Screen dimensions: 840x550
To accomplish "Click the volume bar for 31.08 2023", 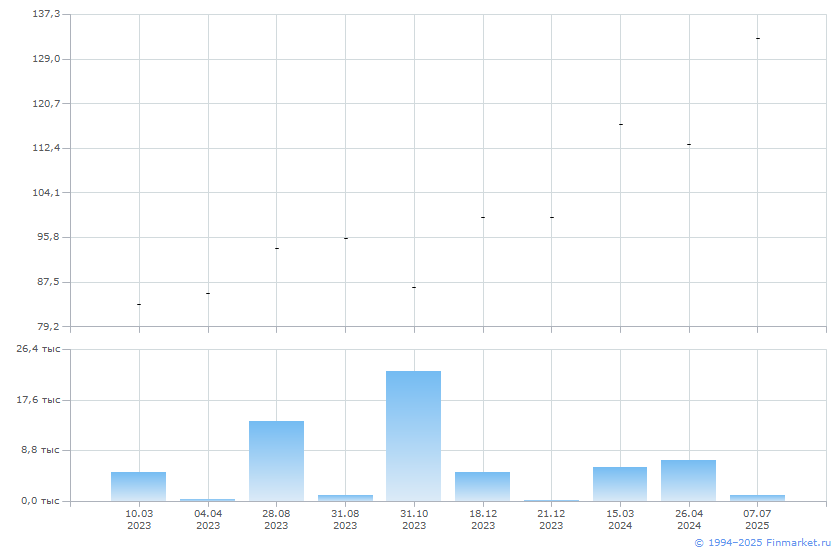I will (x=346, y=498).
